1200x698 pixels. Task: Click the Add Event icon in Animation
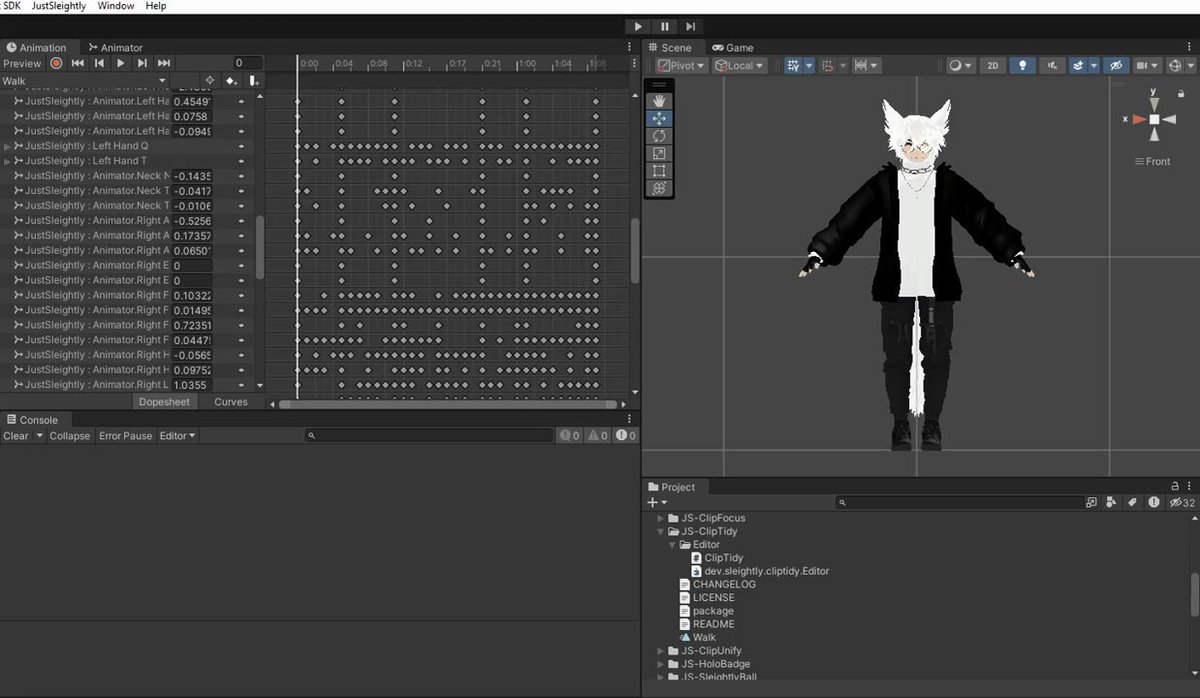tap(255, 80)
